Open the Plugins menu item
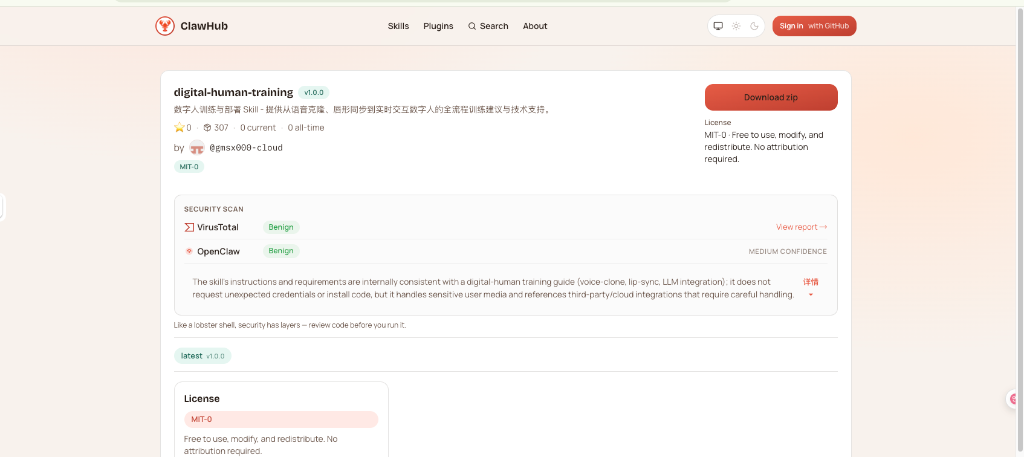The width and height of the screenshot is (1024, 457). click(438, 26)
